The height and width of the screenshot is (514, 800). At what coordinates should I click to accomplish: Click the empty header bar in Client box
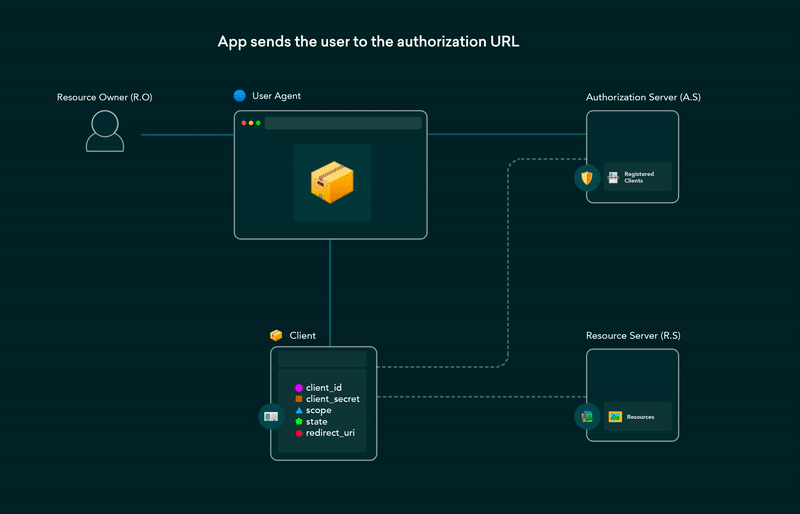pyautogui.click(x=322, y=359)
